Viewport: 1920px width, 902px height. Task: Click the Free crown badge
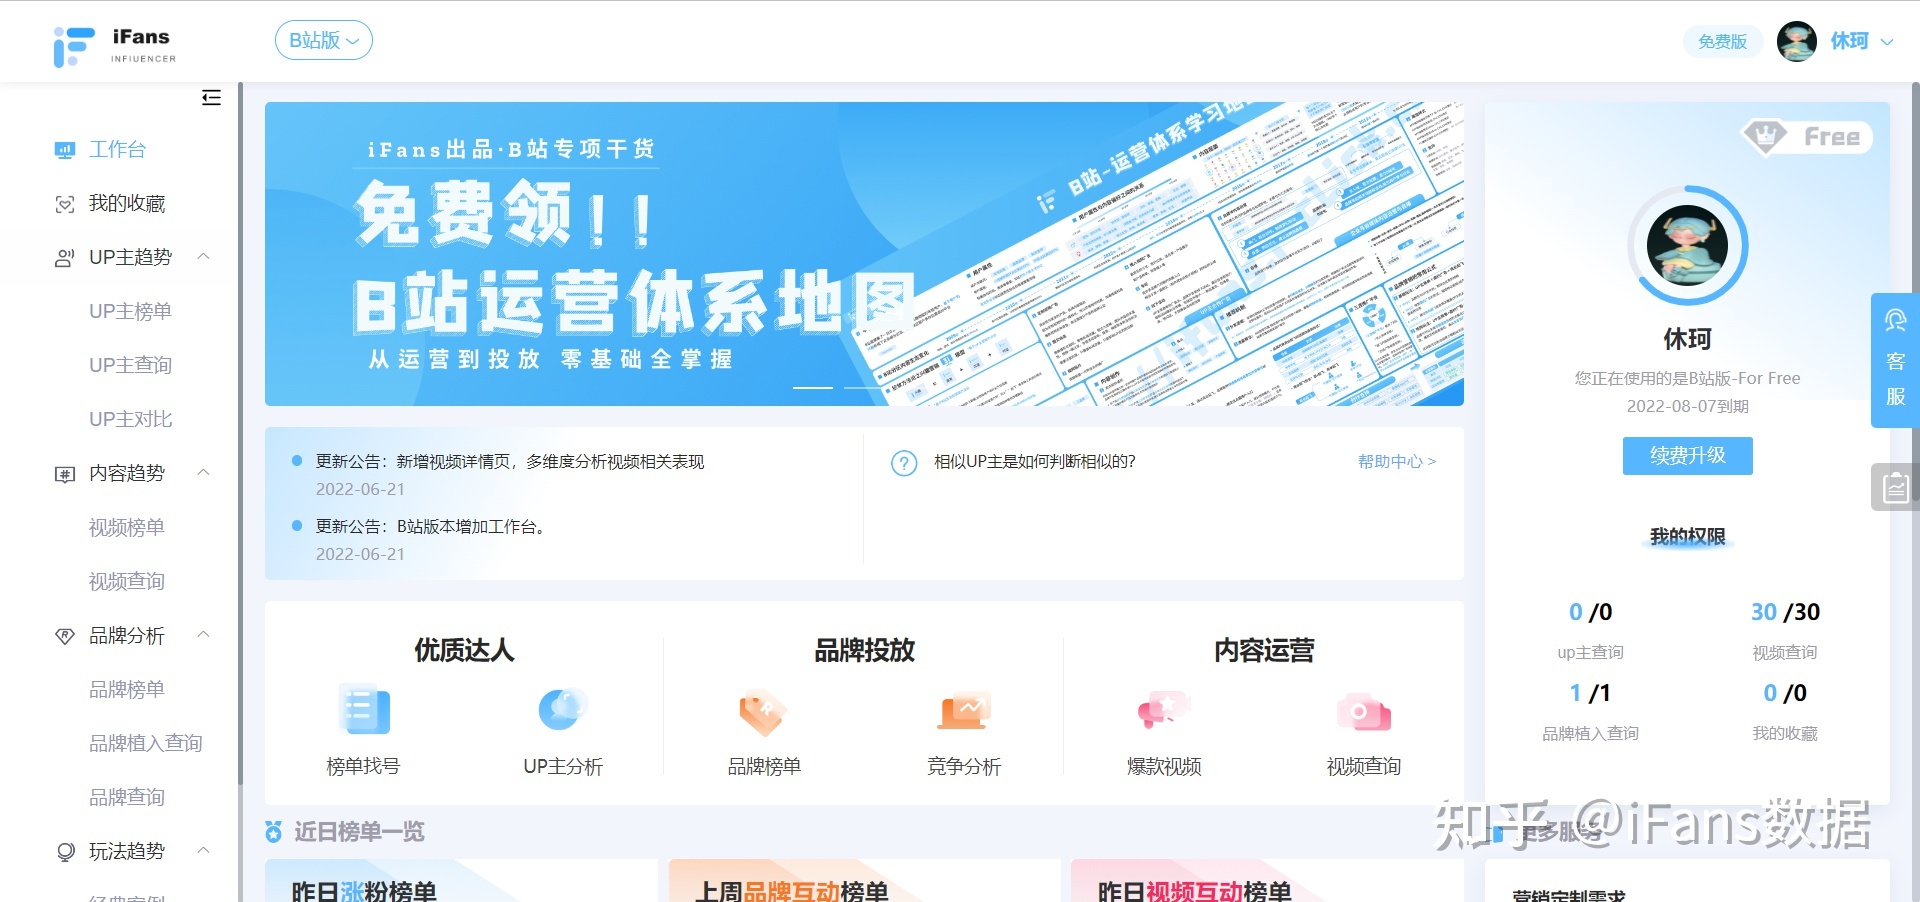1807,137
